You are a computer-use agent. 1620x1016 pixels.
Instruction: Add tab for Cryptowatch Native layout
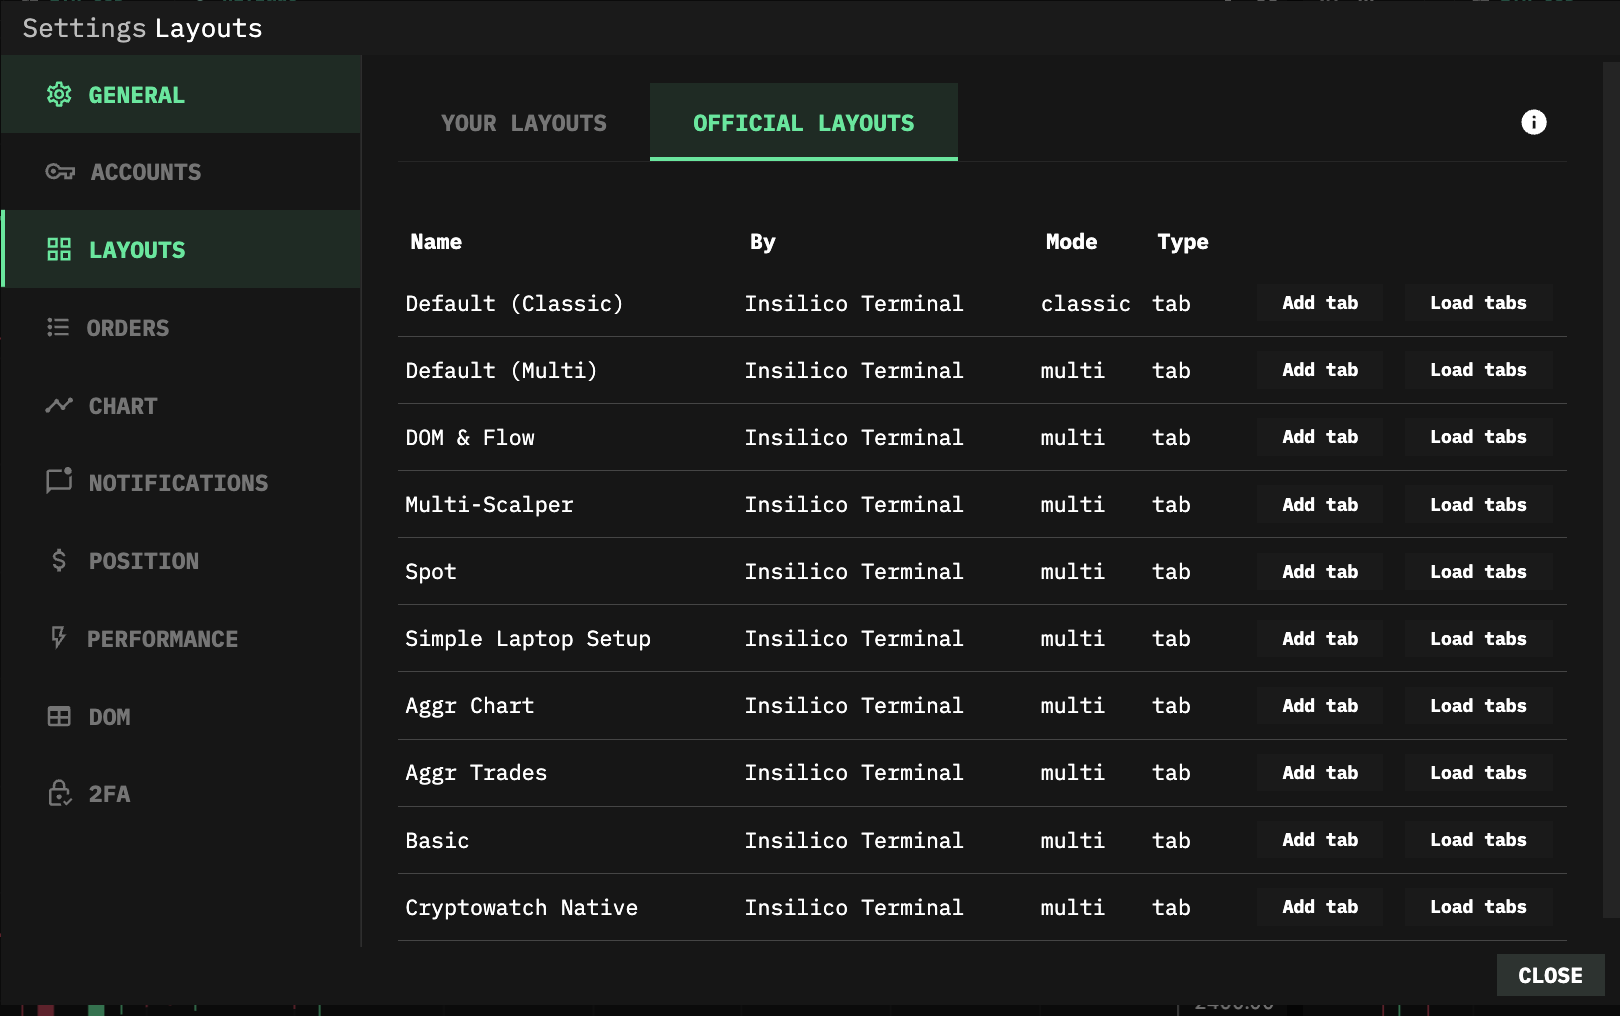pyautogui.click(x=1319, y=907)
